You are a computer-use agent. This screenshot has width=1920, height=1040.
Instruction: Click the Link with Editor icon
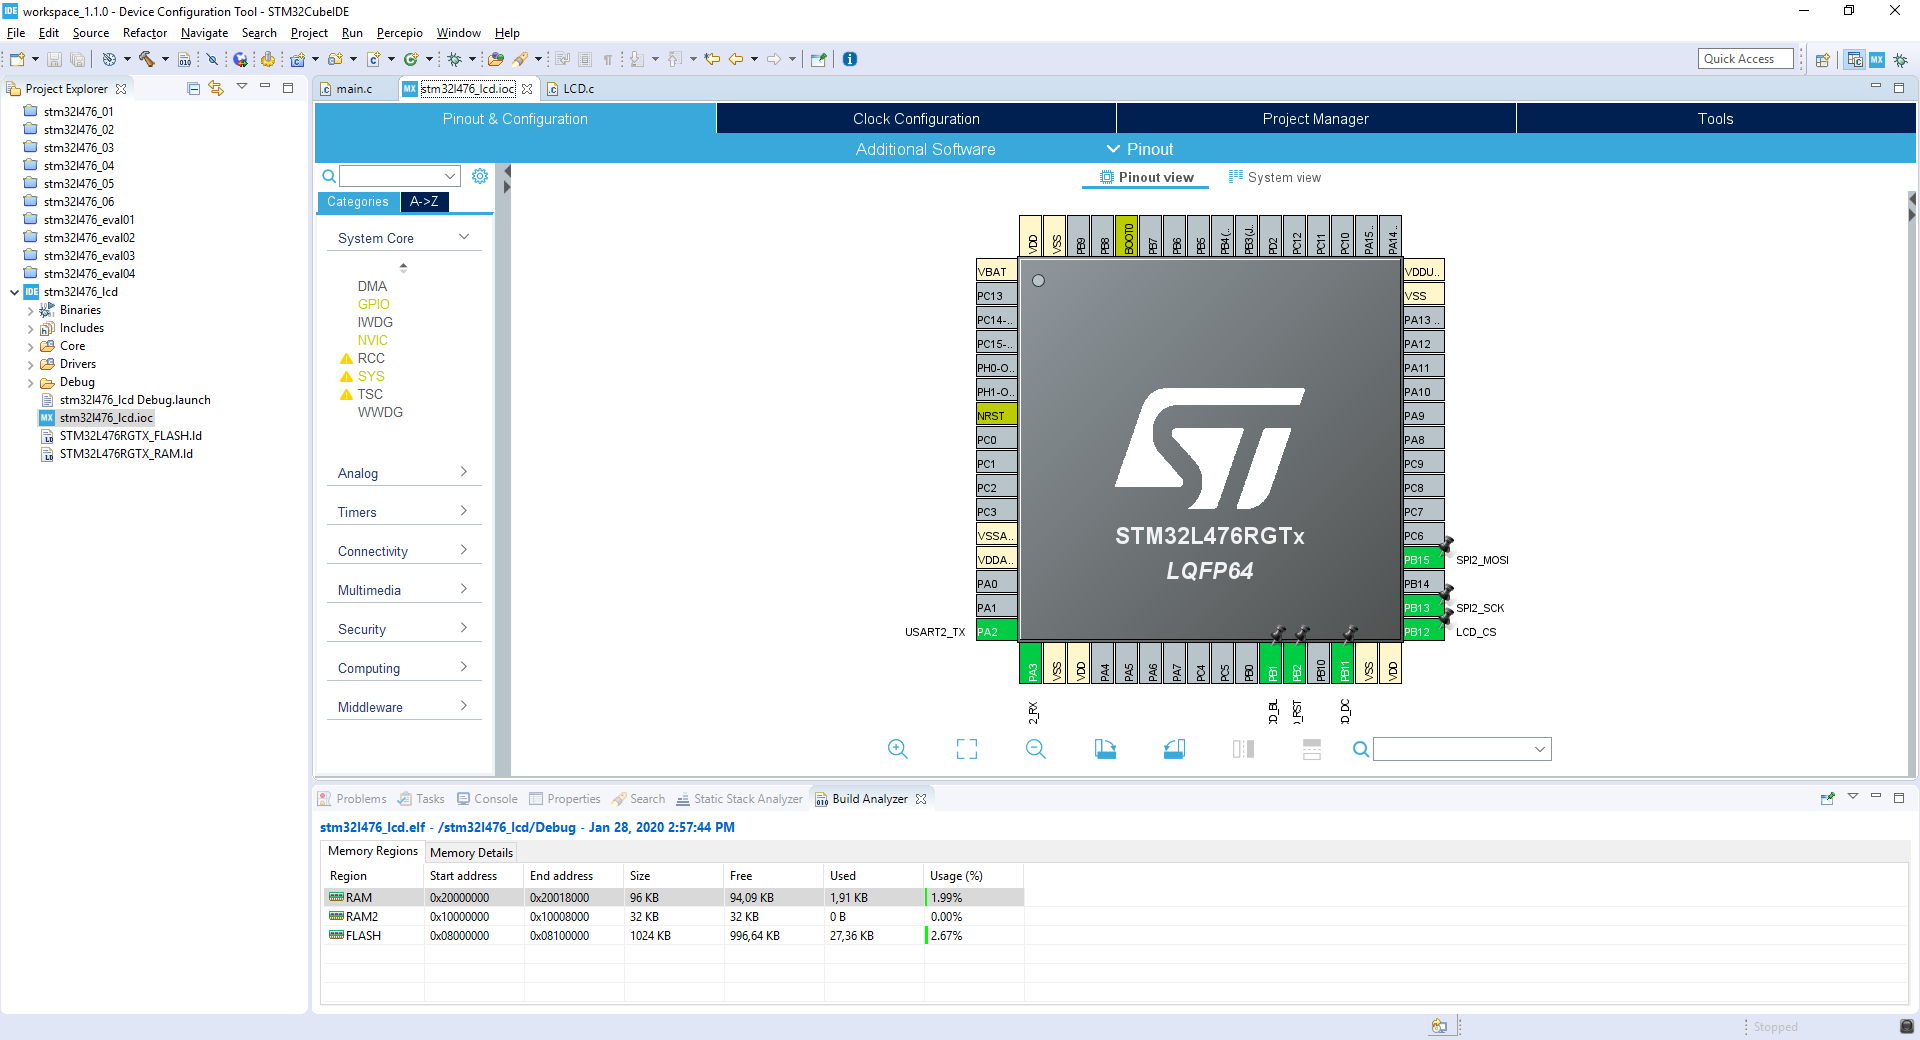coord(216,89)
